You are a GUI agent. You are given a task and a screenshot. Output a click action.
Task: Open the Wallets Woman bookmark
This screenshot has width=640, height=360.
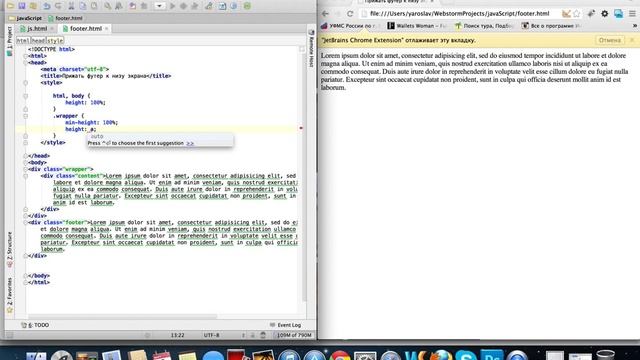pos(416,26)
